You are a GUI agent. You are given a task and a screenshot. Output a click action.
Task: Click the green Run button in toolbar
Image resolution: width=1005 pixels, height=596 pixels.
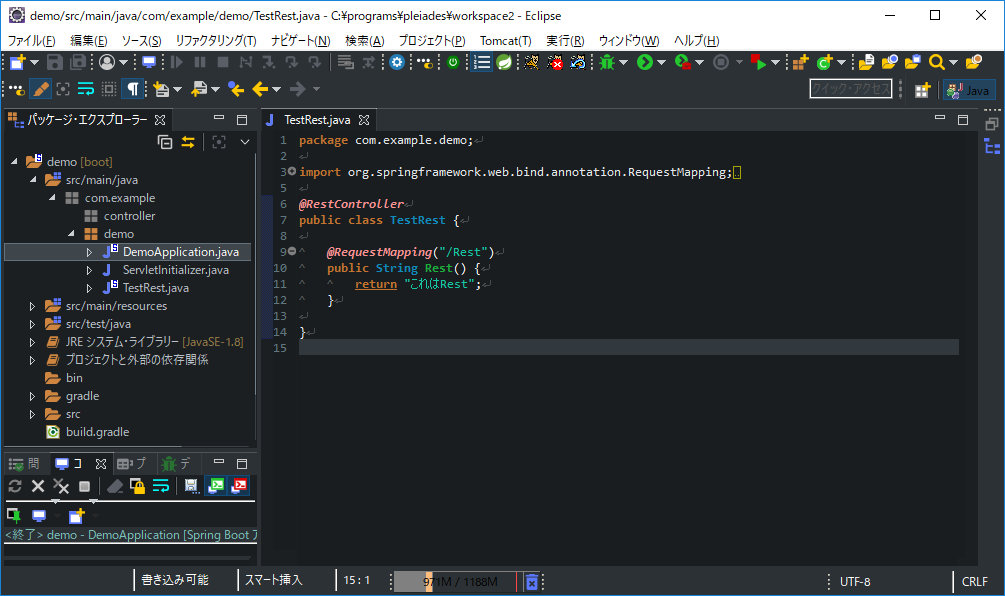pos(644,62)
